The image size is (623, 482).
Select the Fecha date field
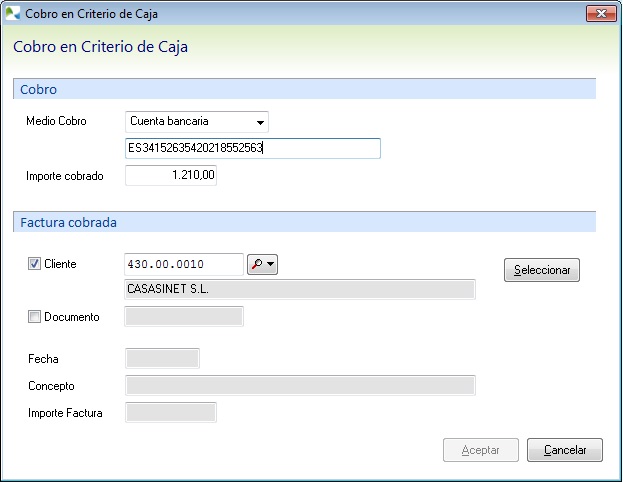point(162,358)
